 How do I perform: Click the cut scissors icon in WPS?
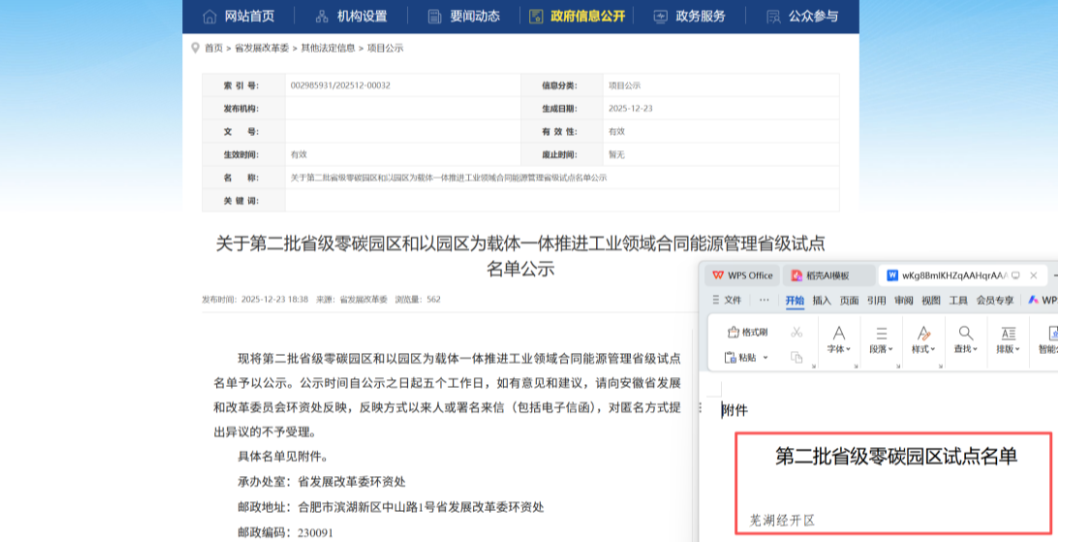click(797, 332)
